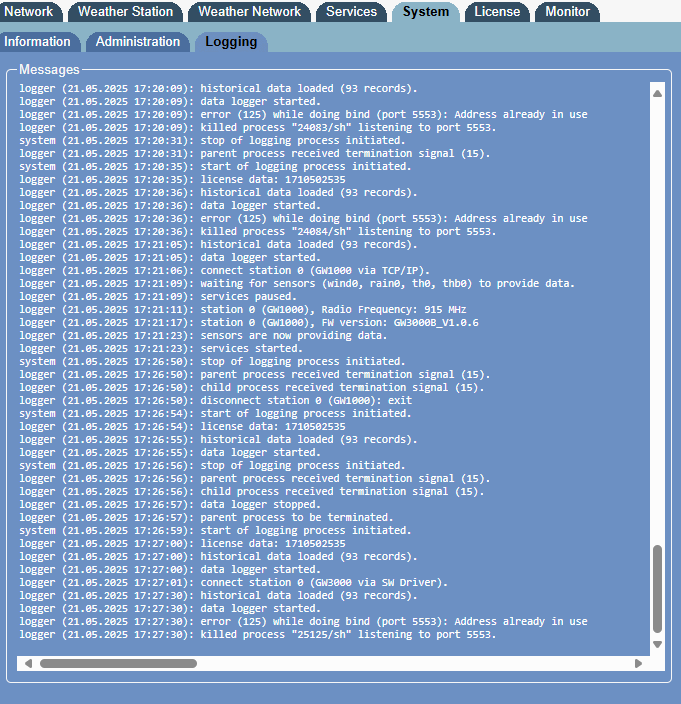Screen dimensions: 681x704
Task: Select the System tab
Action: click(425, 12)
